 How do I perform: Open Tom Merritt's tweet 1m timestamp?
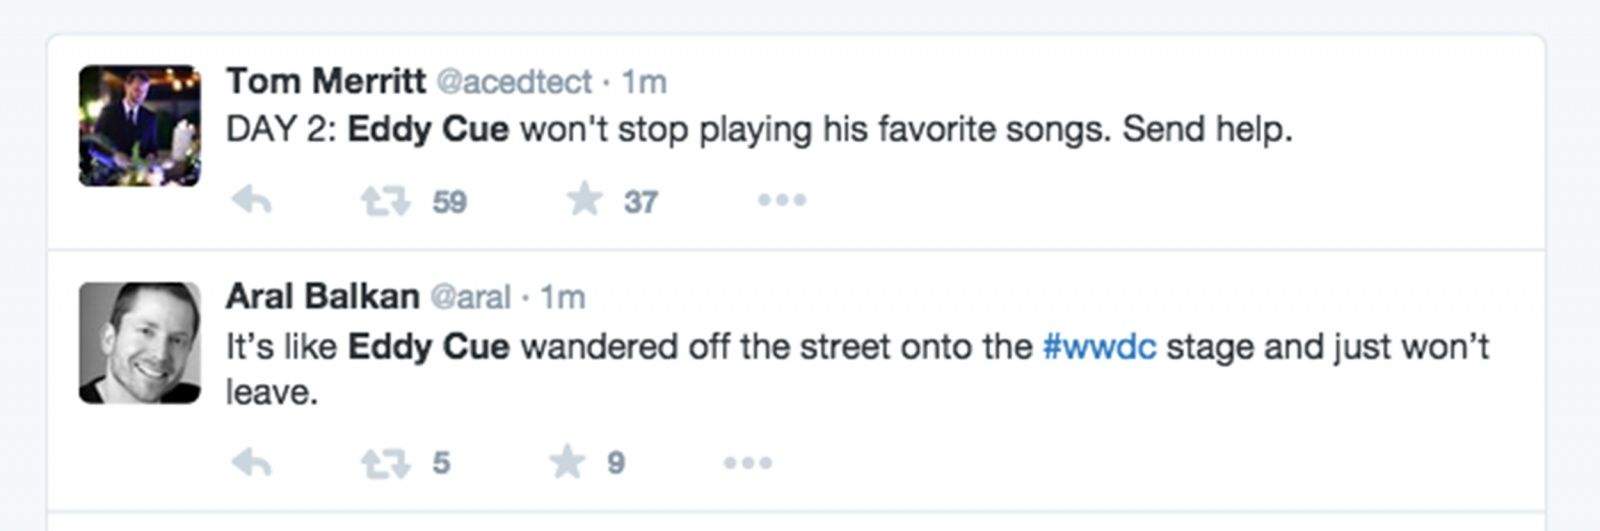[644, 82]
